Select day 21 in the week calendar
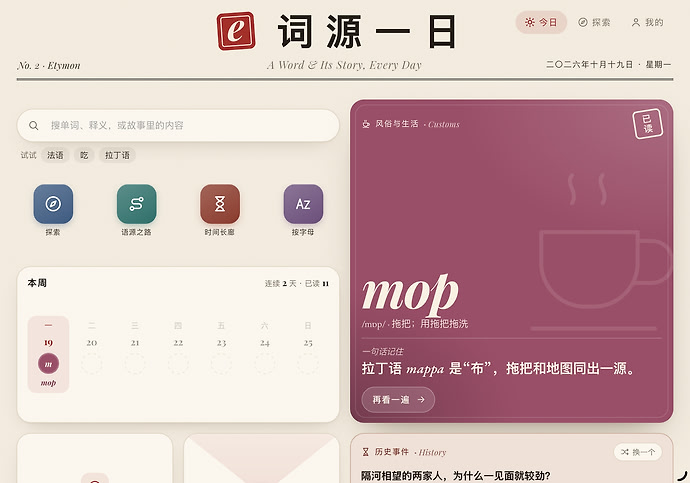This screenshot has width=690, height=483. tap(135, 348)
